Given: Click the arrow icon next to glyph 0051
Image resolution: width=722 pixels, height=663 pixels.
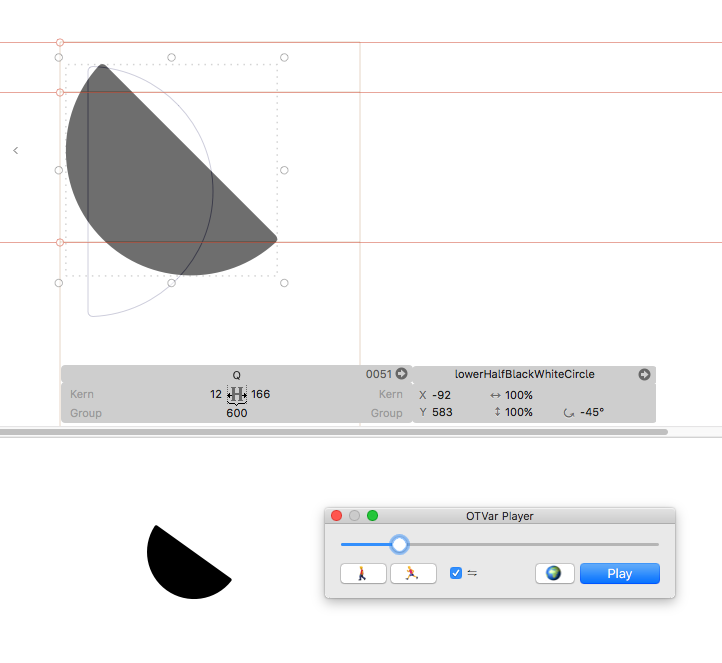Looking at the screenshot, I should pos(401,374).
